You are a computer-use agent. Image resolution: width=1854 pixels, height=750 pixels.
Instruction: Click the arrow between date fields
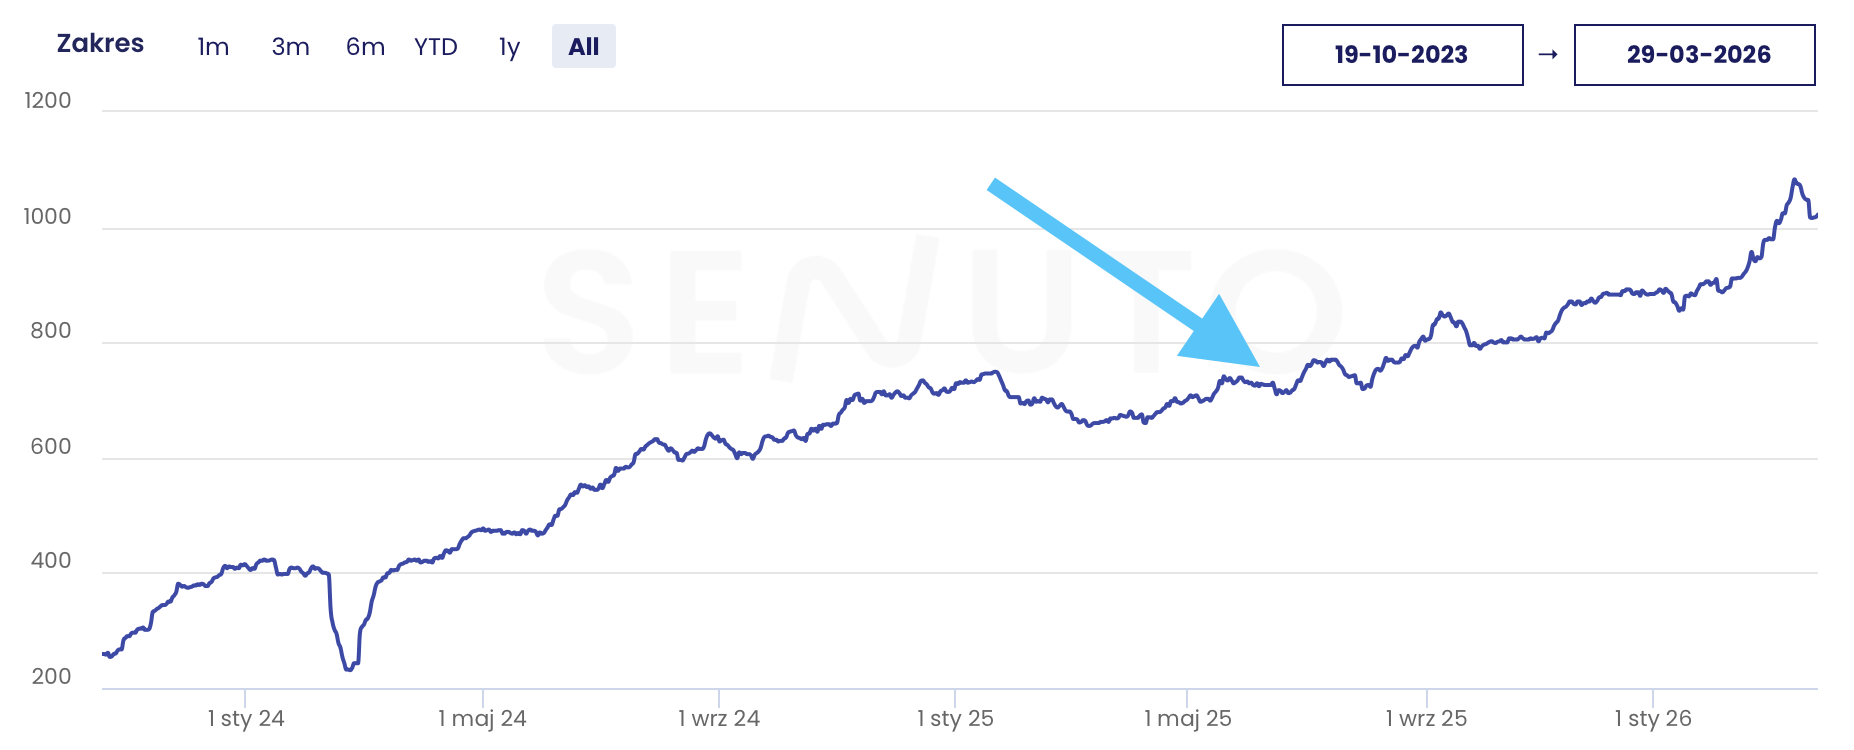coord(1548,55)
